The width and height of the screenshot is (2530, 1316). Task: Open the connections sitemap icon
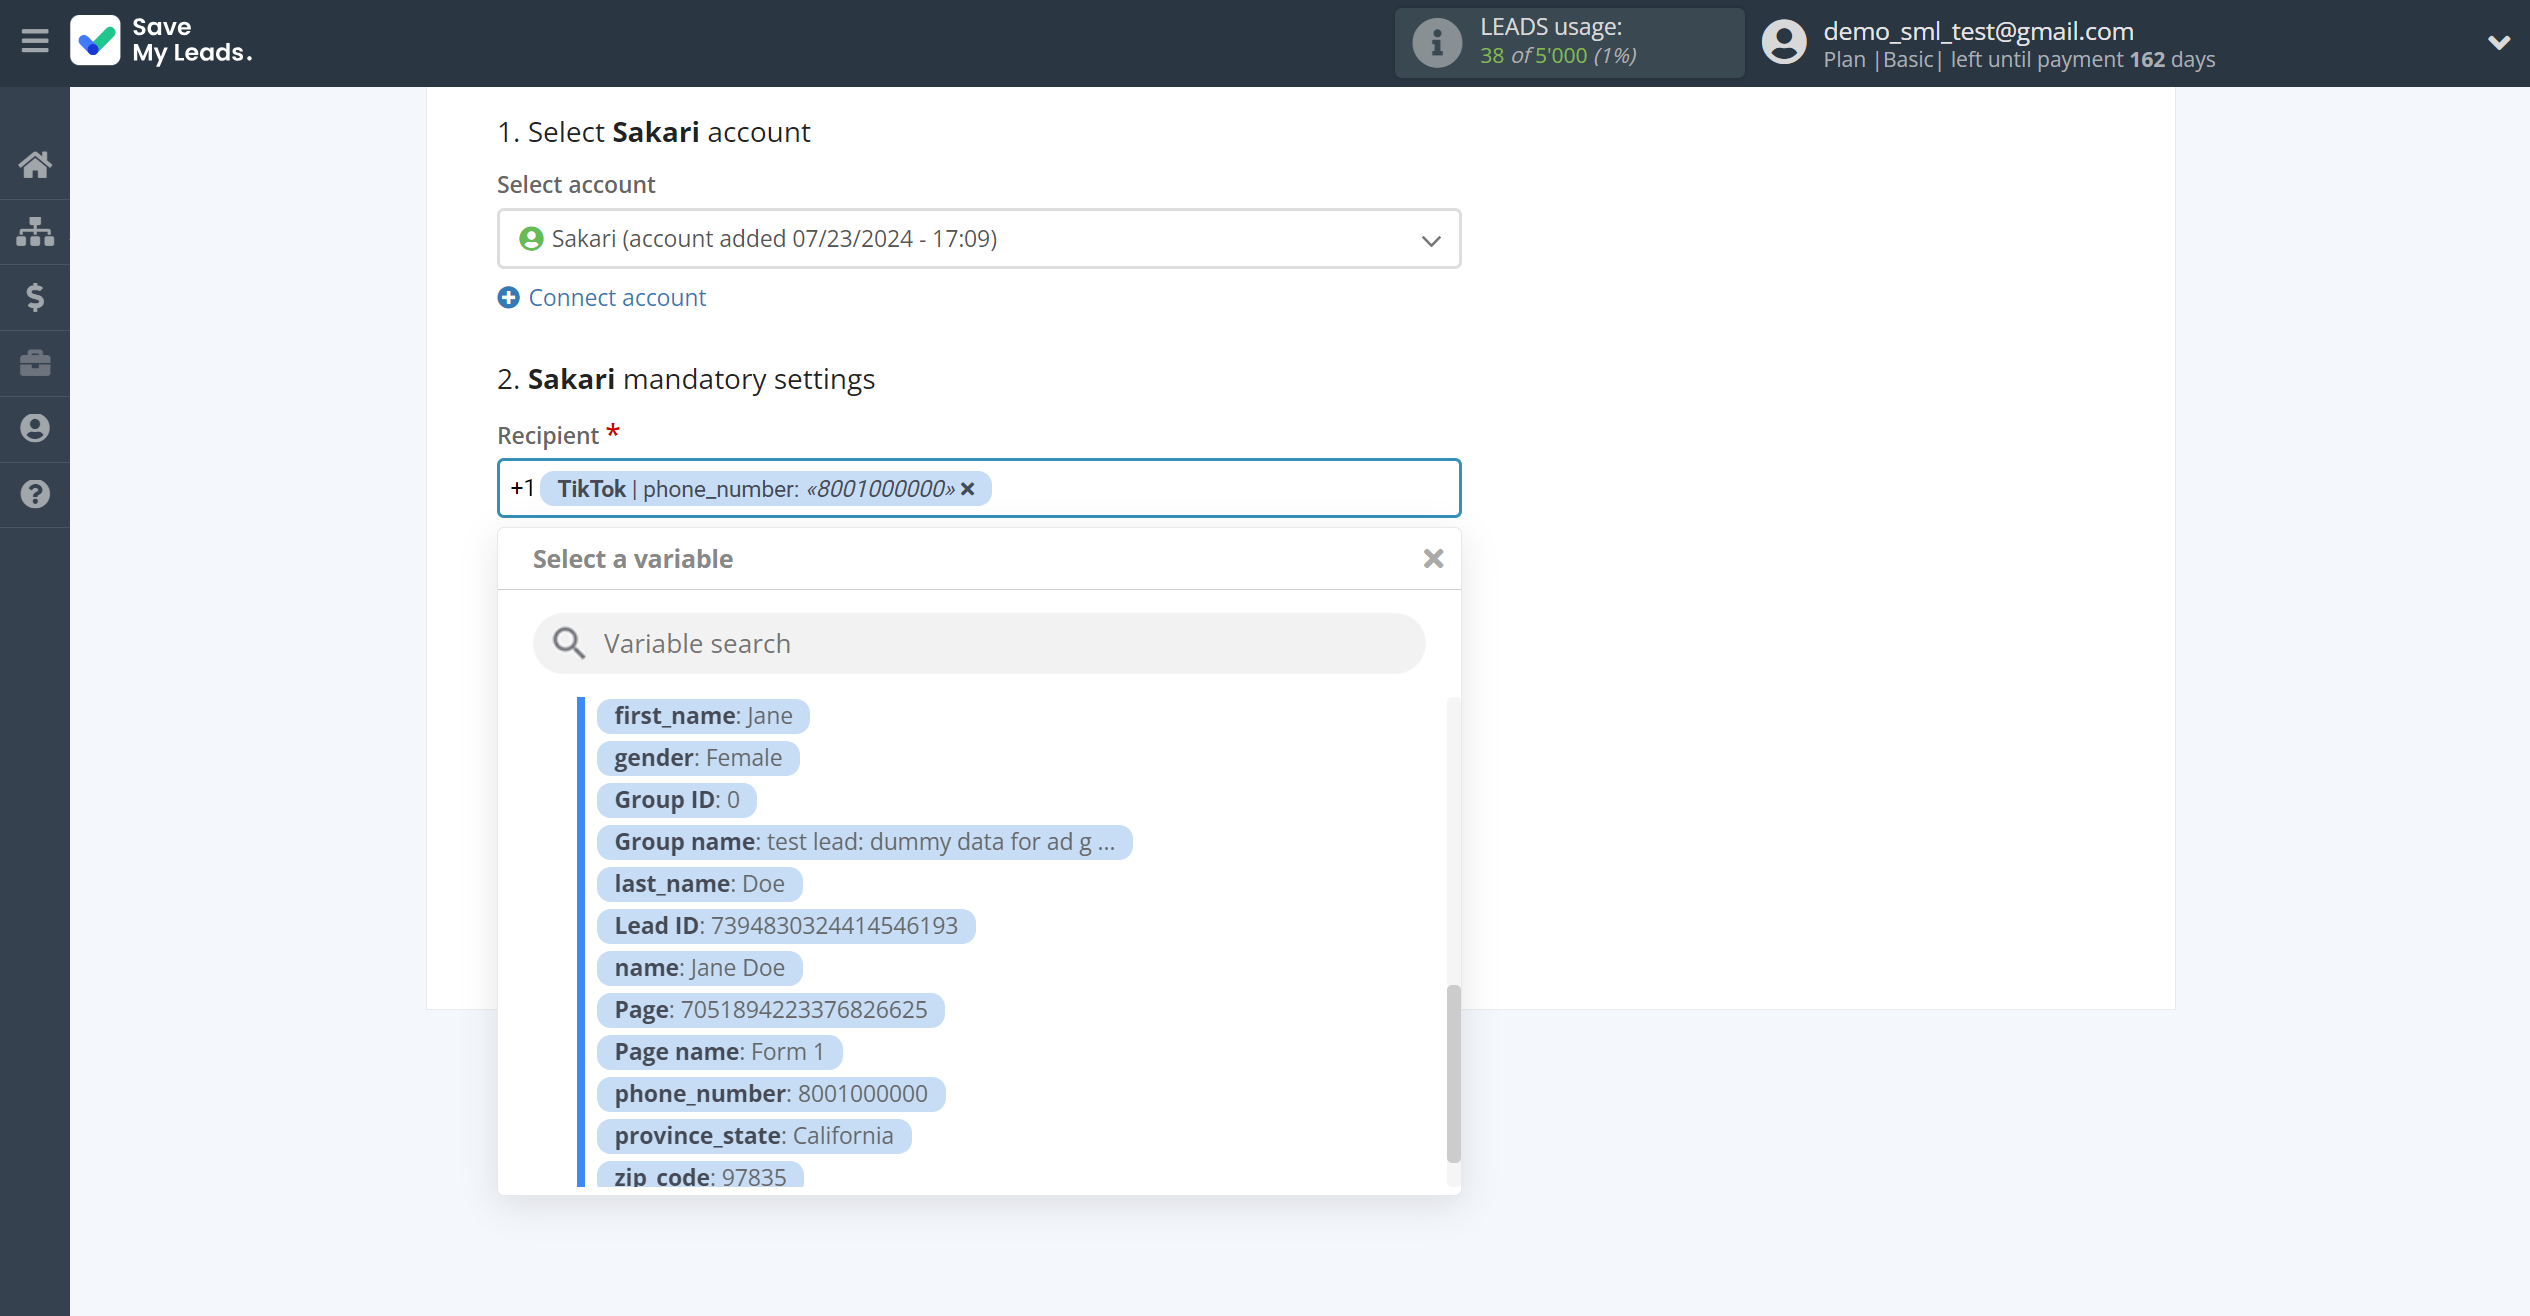[35, 231]
